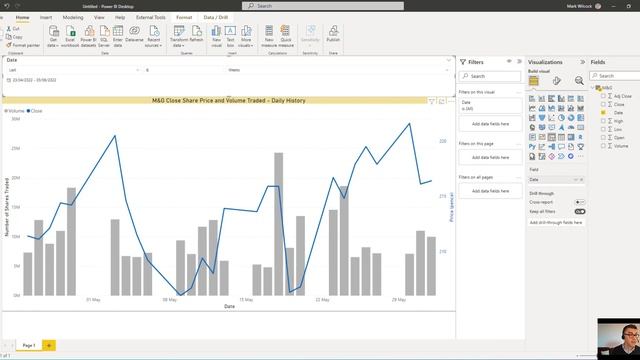
Task: Switch to the Insert ribbon tab
Action: click(46, 18)
